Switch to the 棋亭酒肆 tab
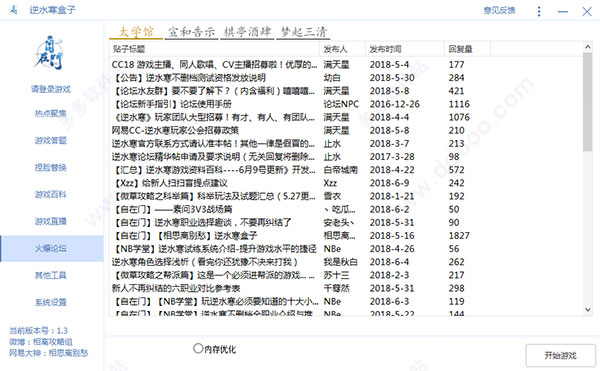Screen dimensions: 600x371 click(x=247, y=32)
